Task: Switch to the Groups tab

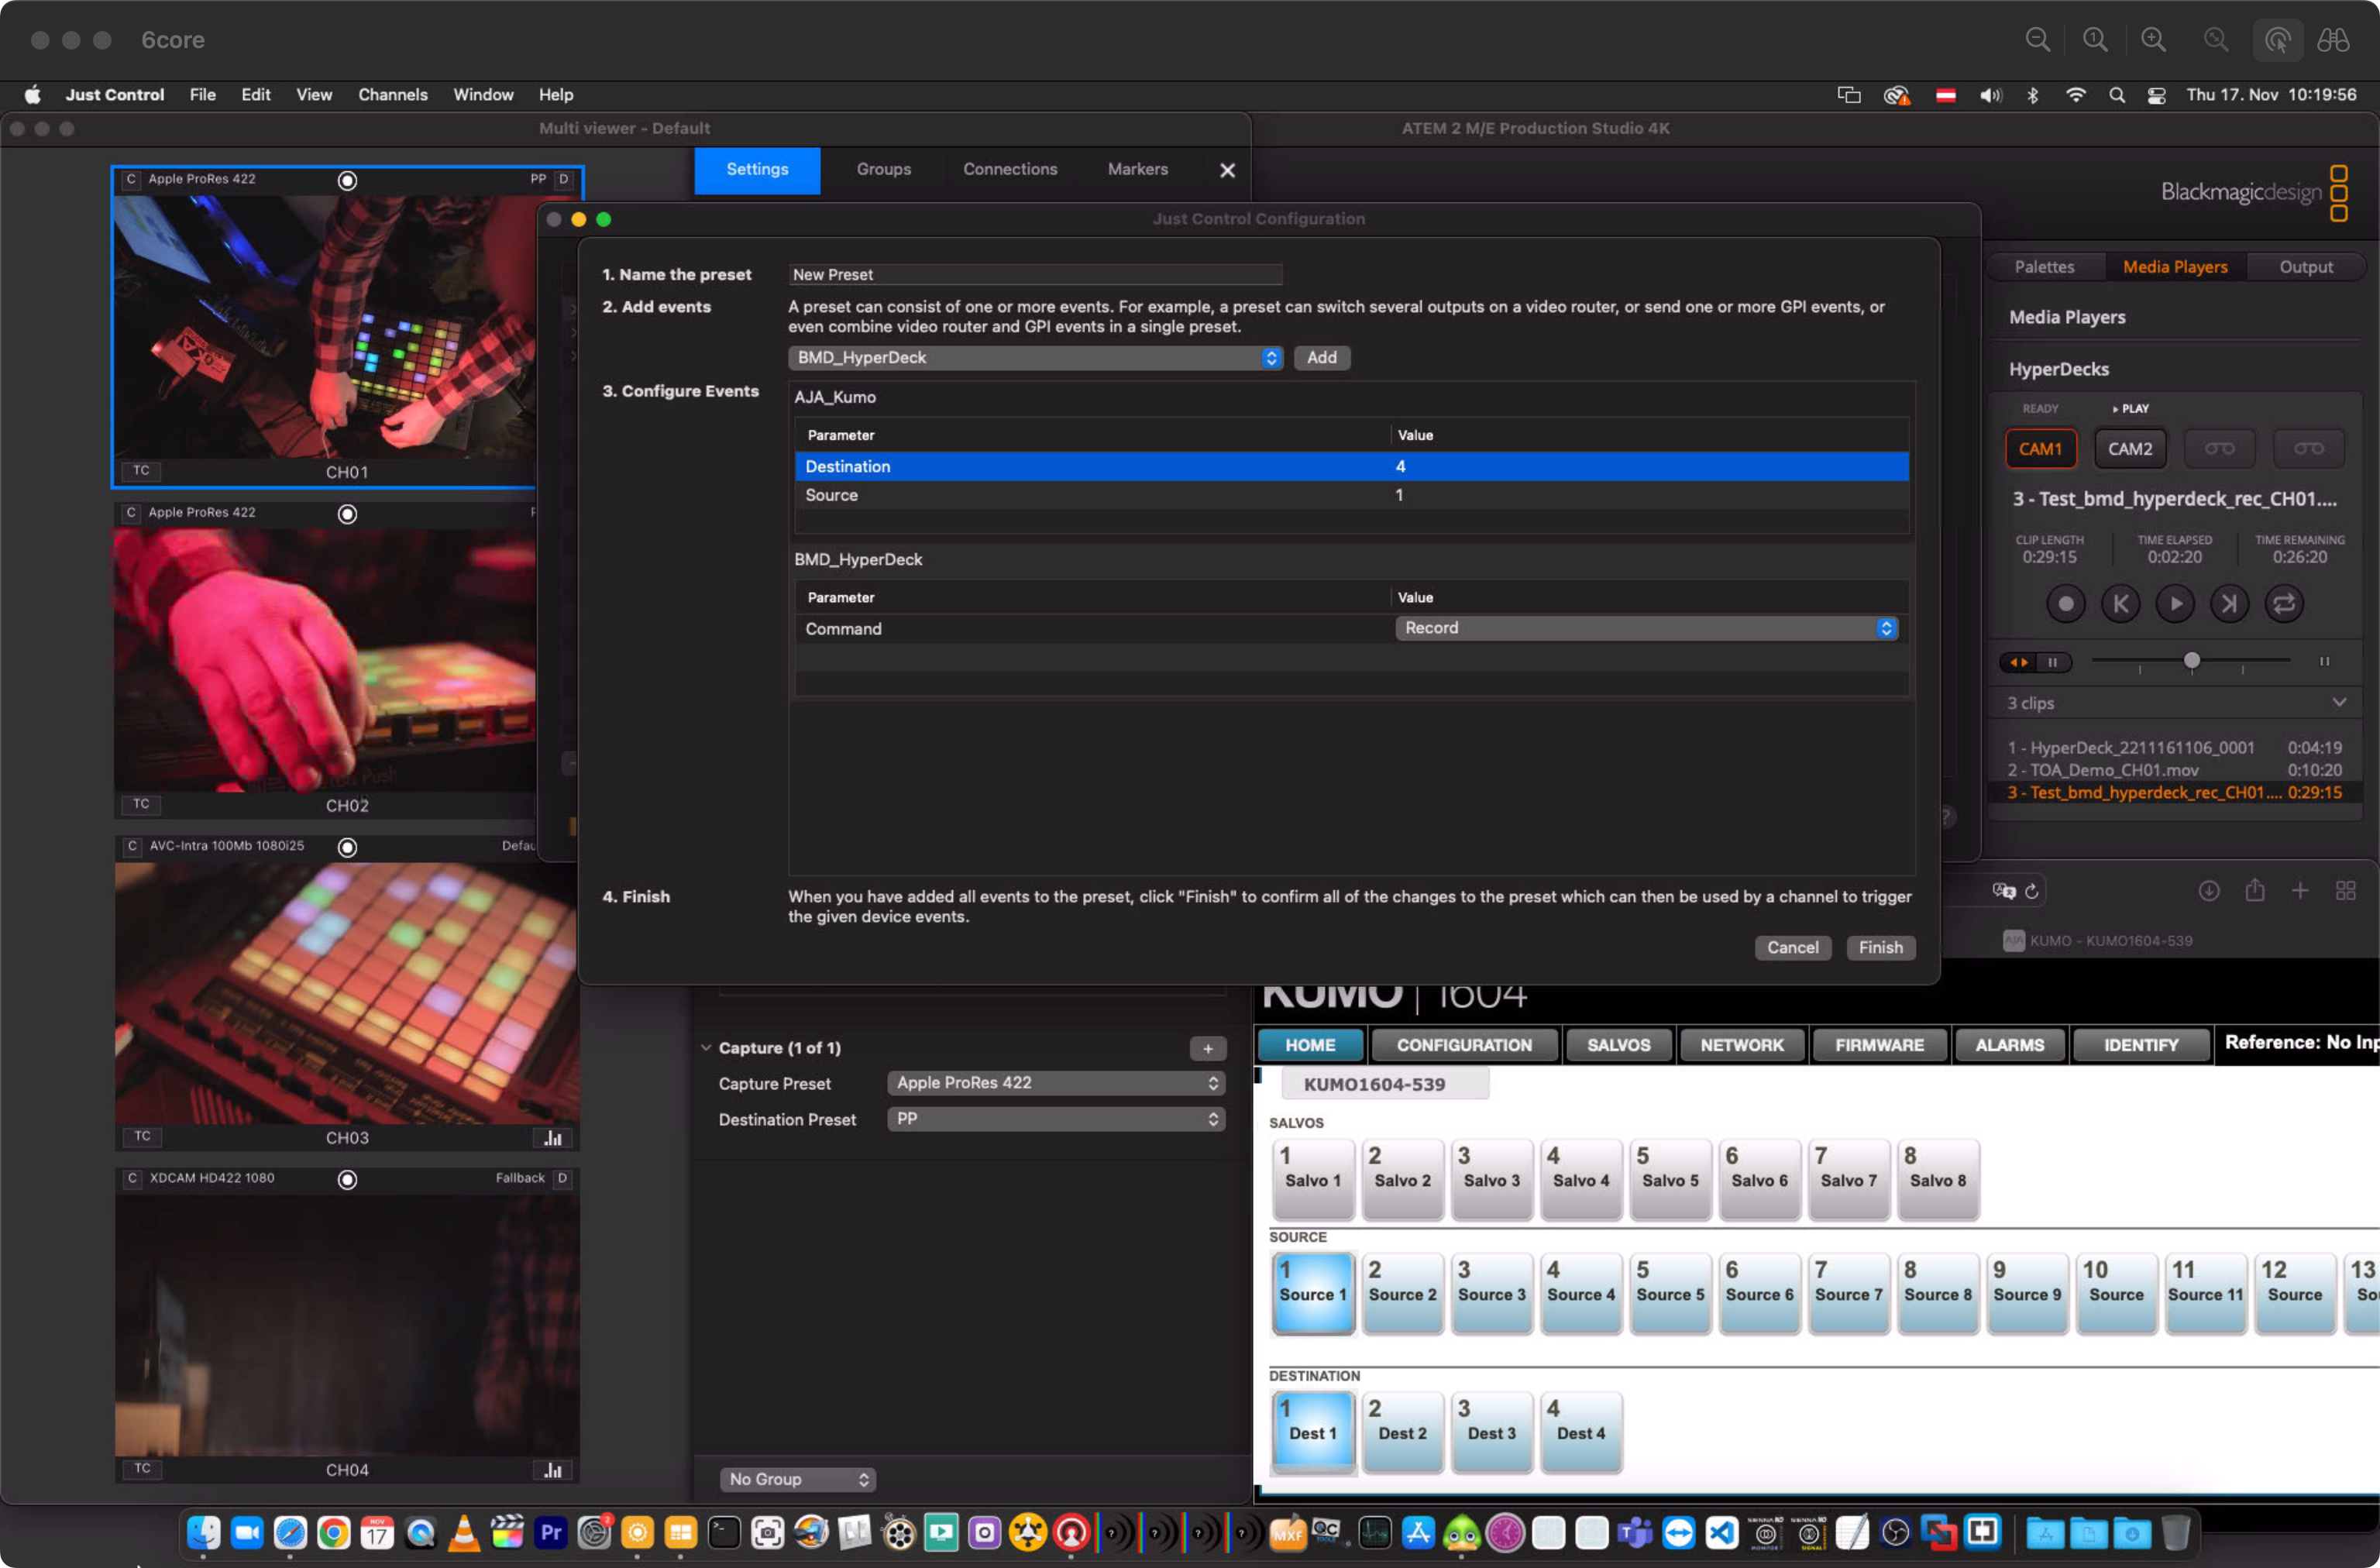Action: [884, 170]
